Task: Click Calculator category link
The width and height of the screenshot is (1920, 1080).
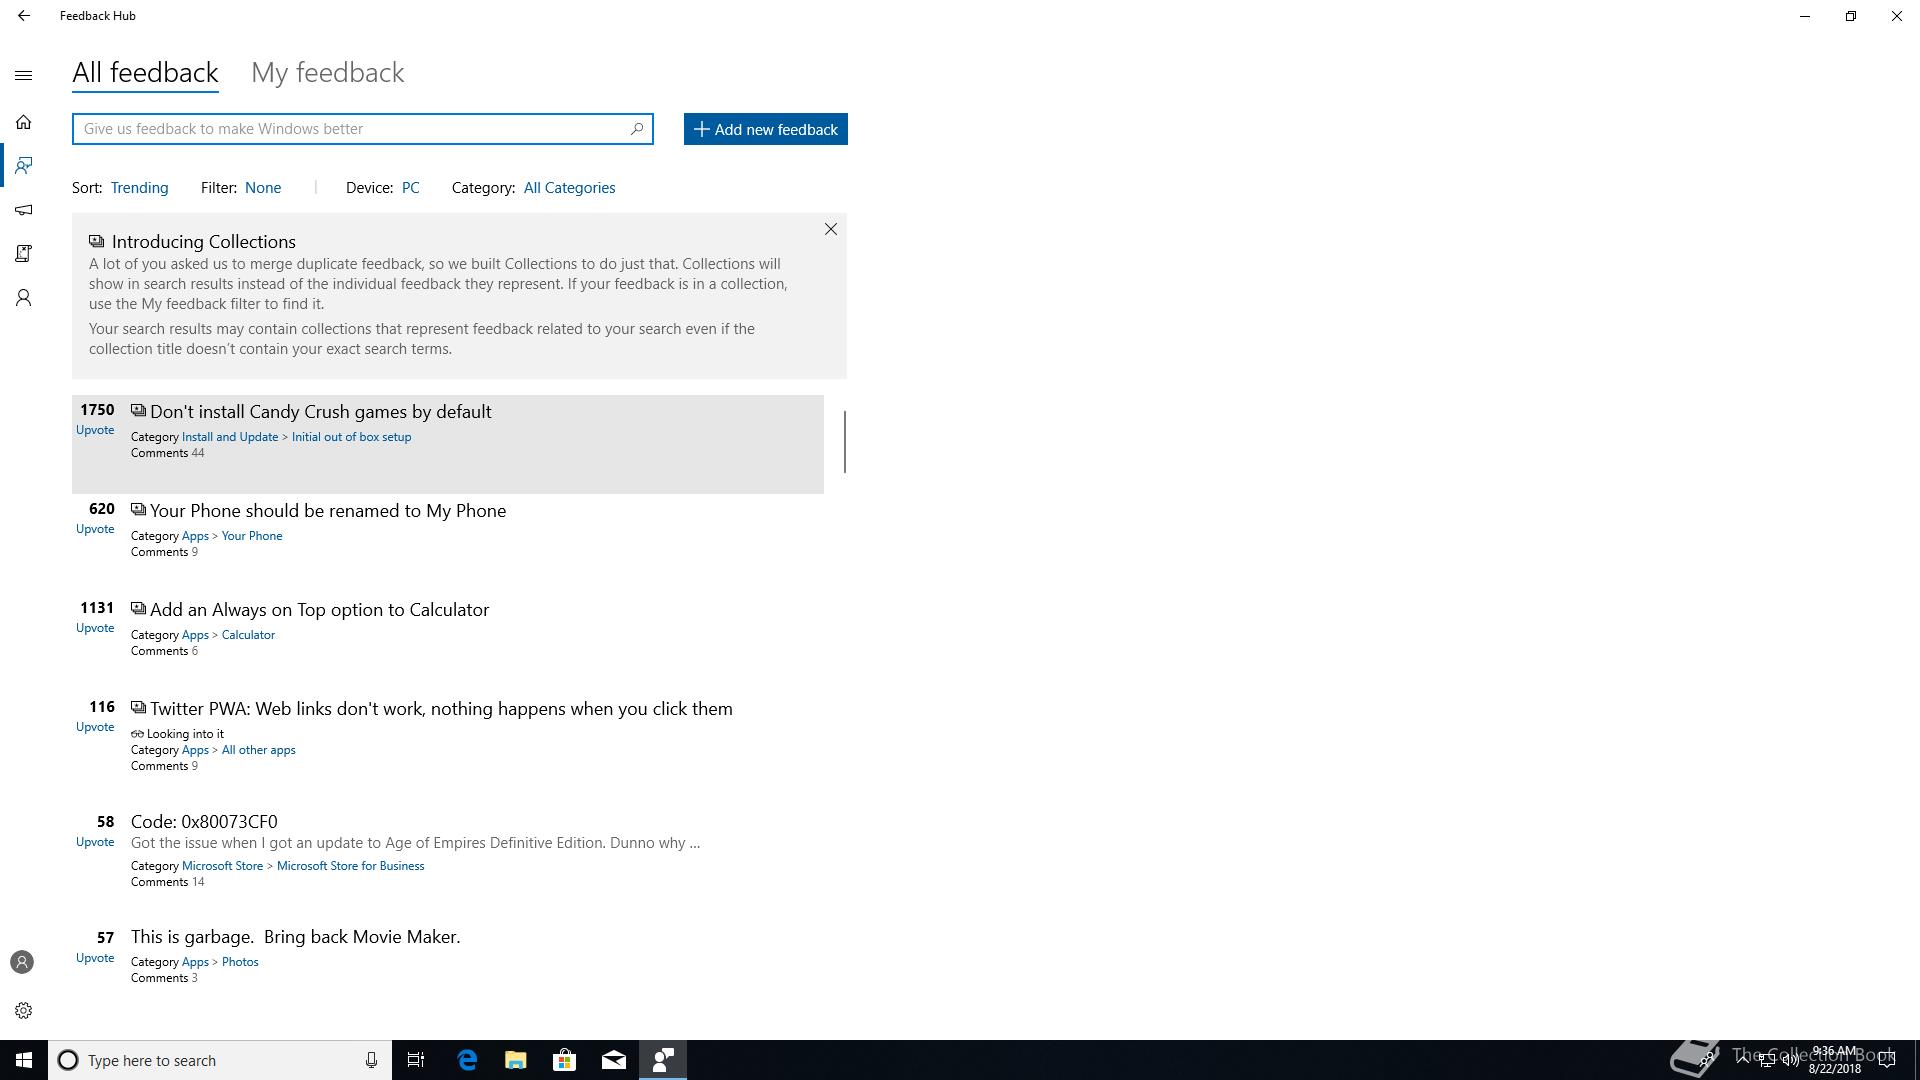Action: tap(248, 635)
